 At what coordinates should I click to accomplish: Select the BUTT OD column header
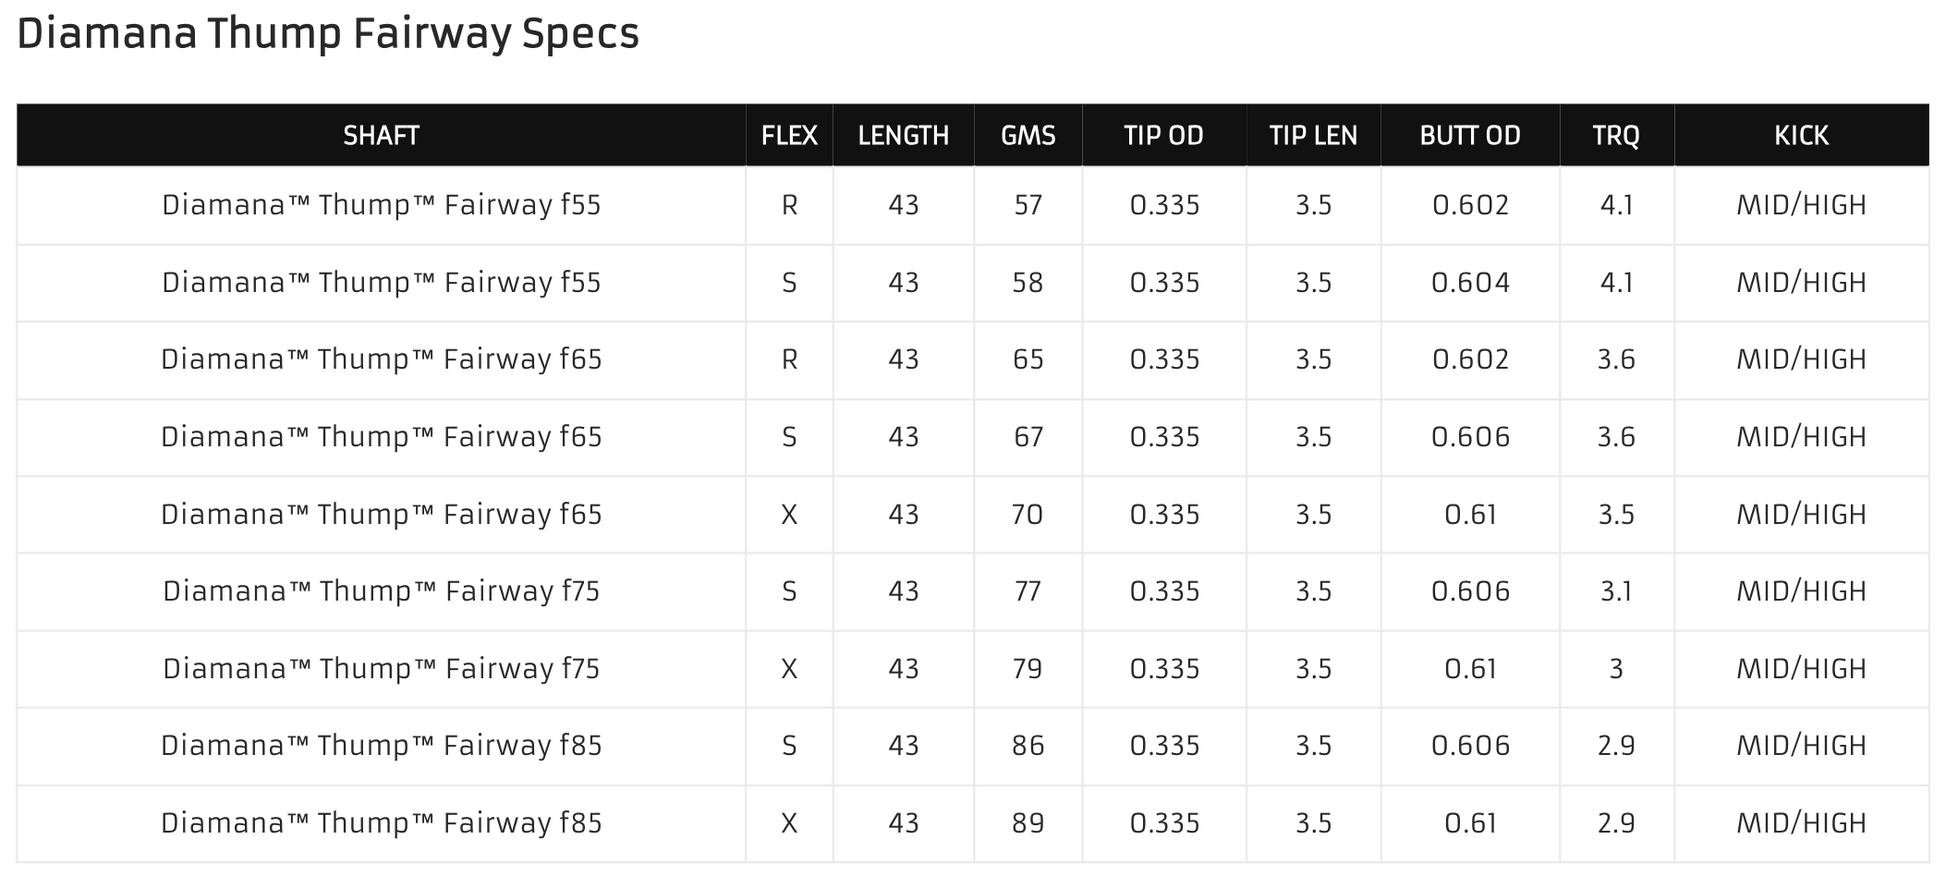(x=1470, y=135)
